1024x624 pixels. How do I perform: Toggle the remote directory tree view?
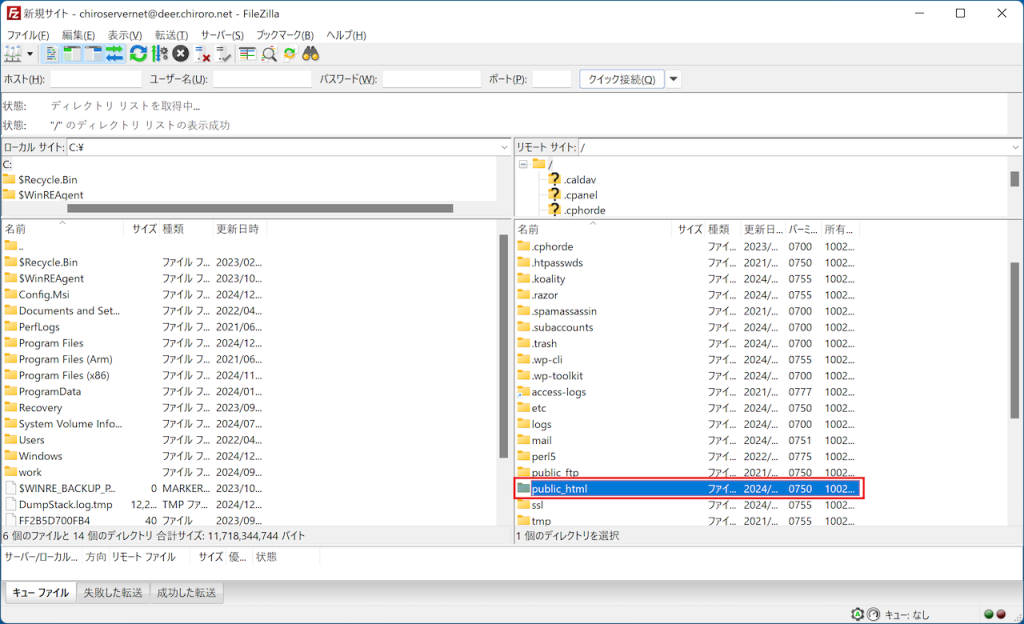pyautogui.click(x=91, y=54)
